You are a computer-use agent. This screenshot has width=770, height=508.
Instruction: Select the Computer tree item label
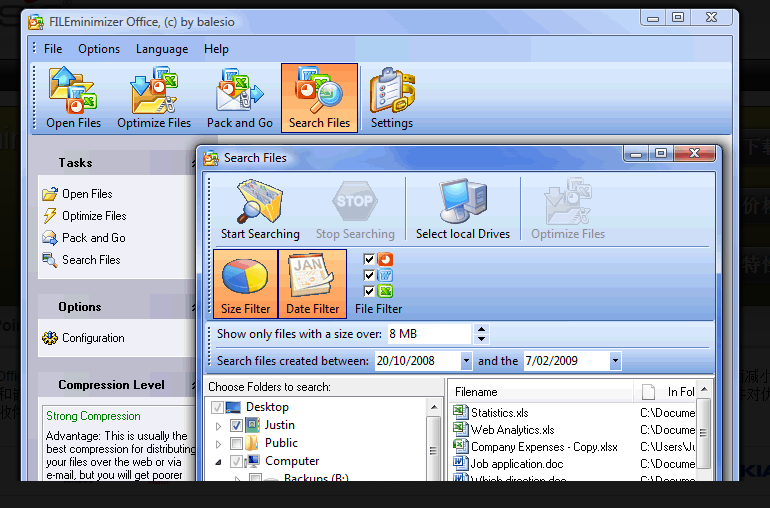click(x=292, y=461)
